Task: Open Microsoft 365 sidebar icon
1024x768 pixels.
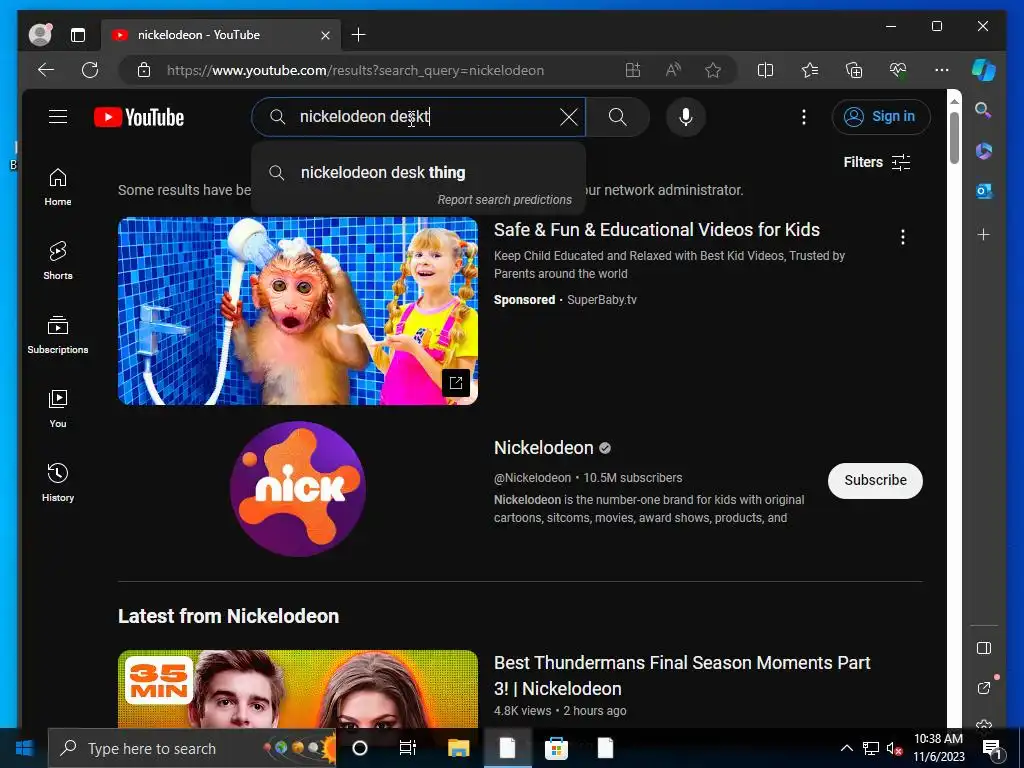Action: pyautogui.click(x=984, y=151)
